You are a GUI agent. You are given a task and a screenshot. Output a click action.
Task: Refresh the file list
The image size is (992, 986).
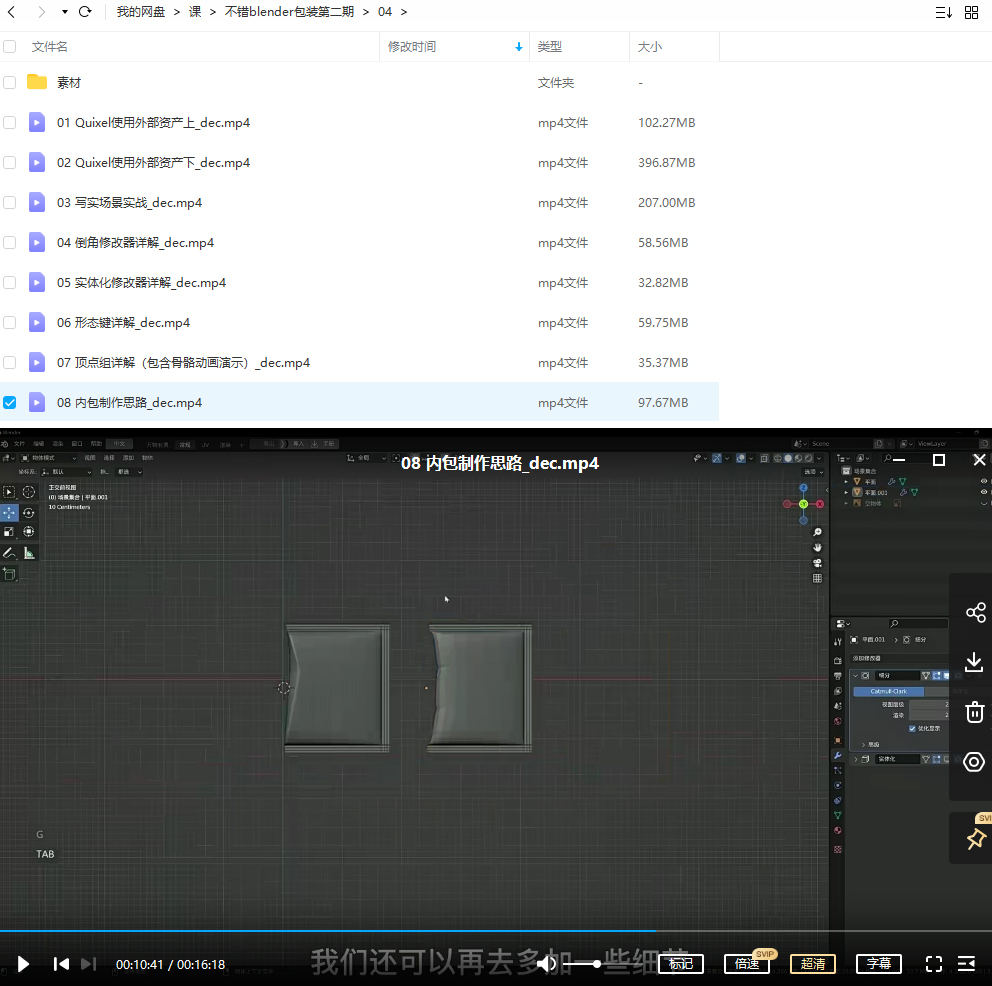click(85, 12)
